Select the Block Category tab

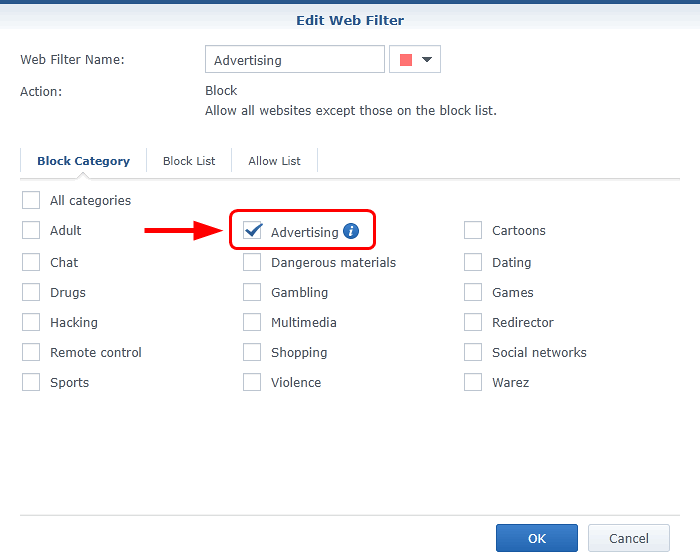pos(83,161)
